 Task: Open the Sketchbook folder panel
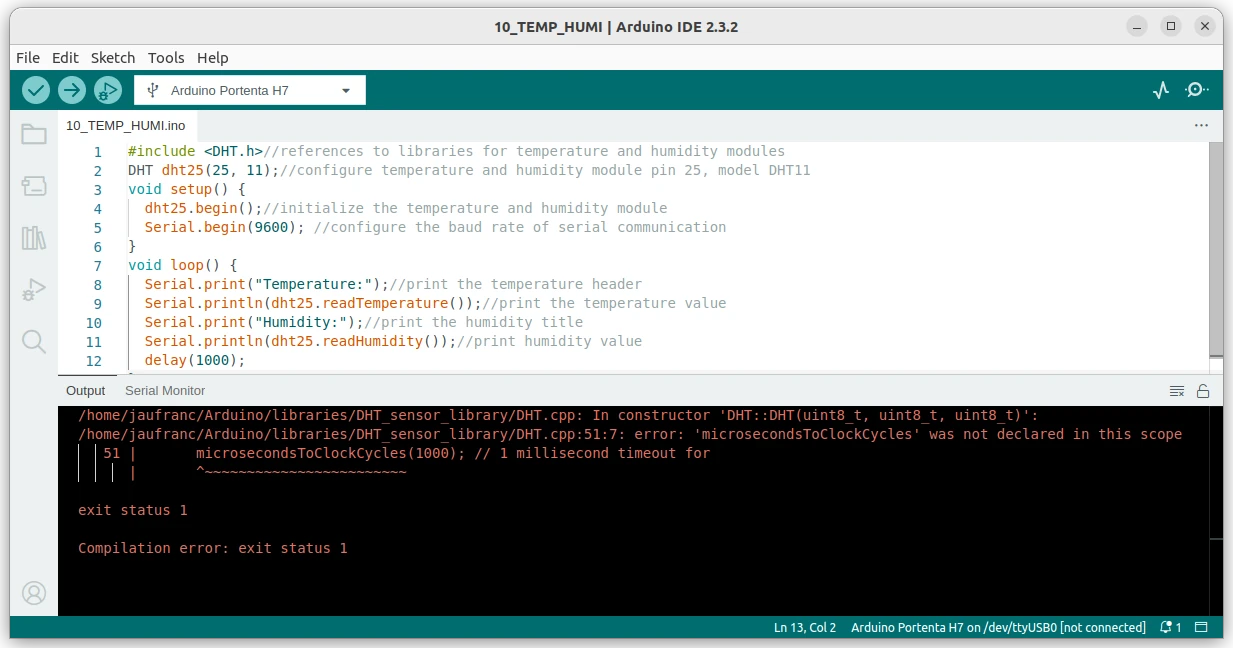click(34, 134)
